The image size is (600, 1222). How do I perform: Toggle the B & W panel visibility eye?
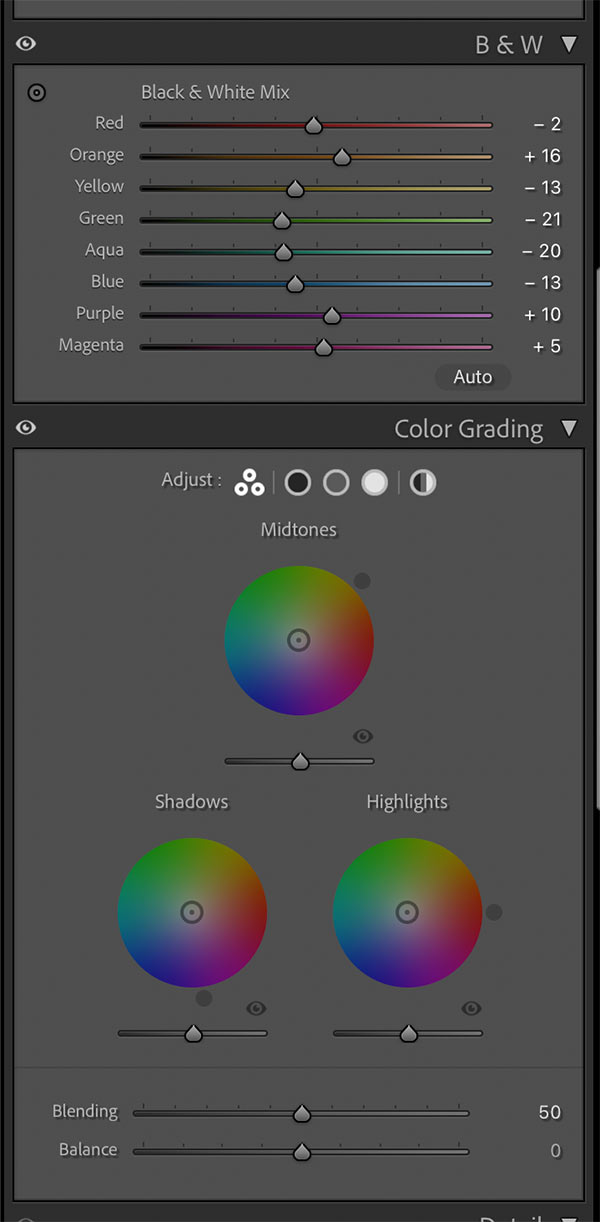pyautogui.click(x=25, y=43)
